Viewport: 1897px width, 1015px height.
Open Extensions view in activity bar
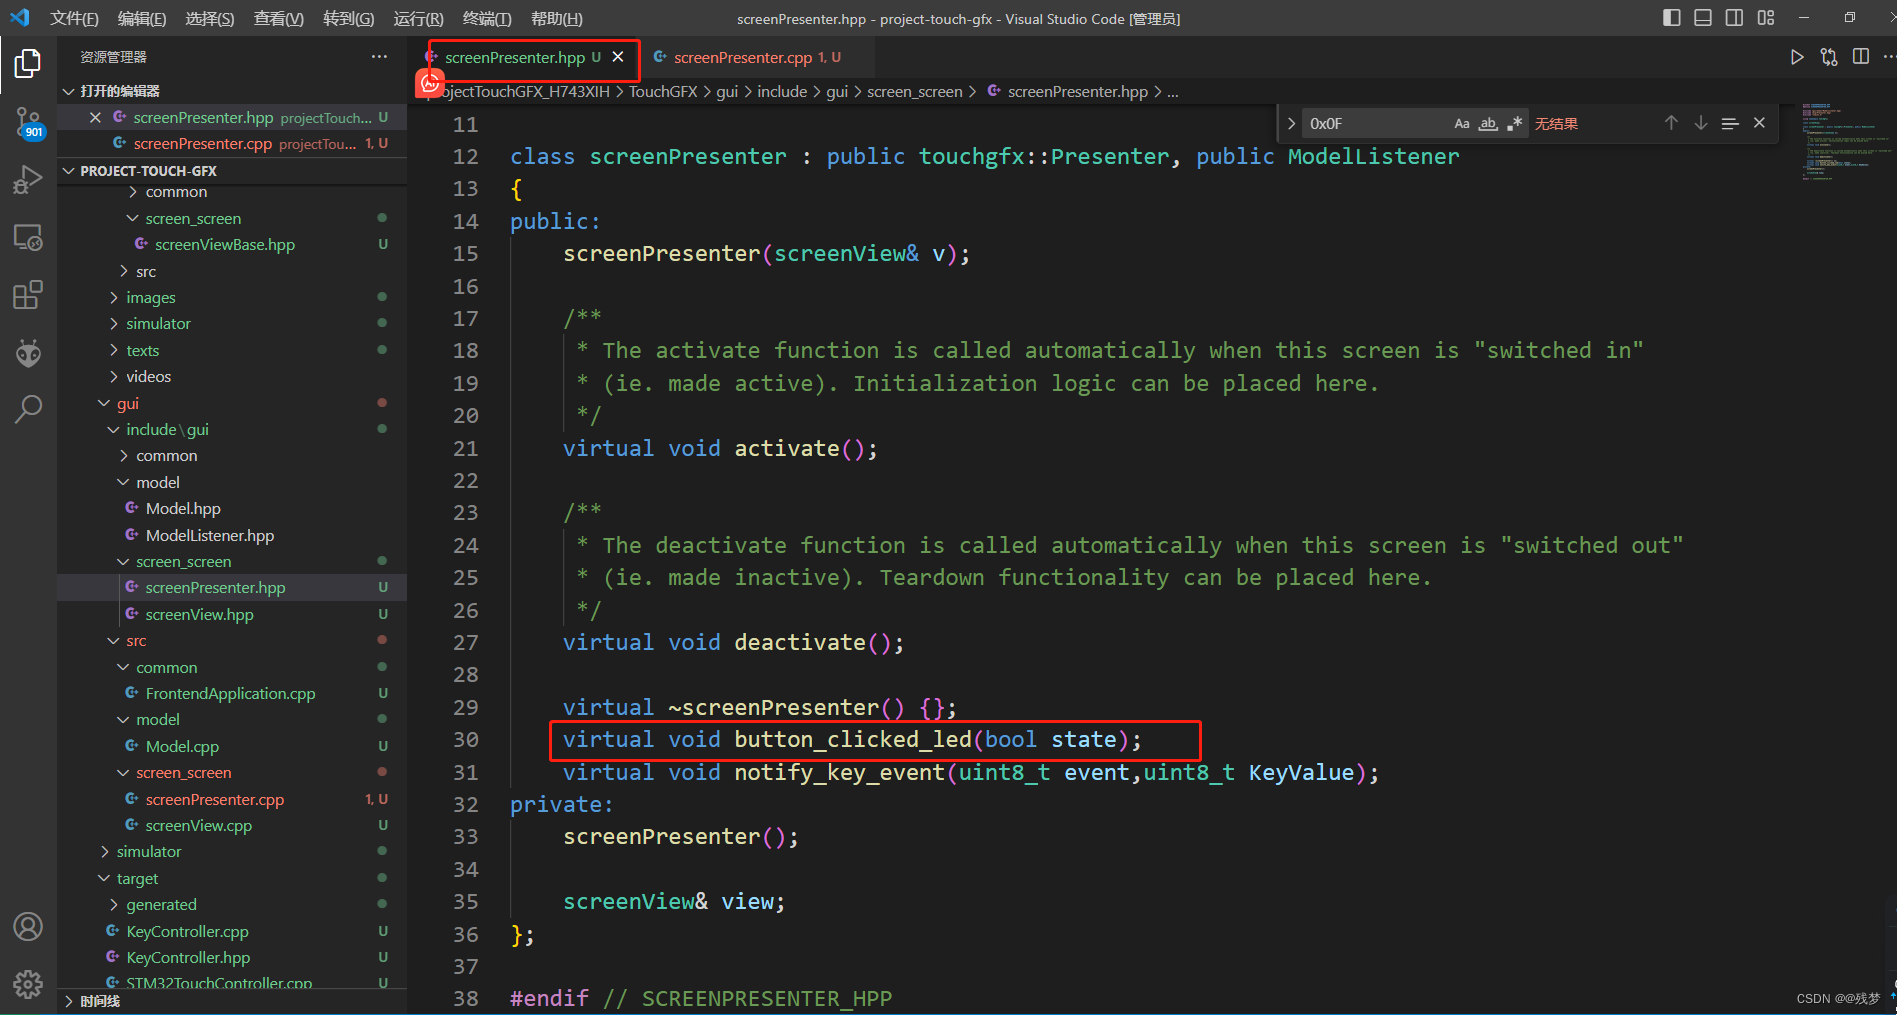[28, 295]
